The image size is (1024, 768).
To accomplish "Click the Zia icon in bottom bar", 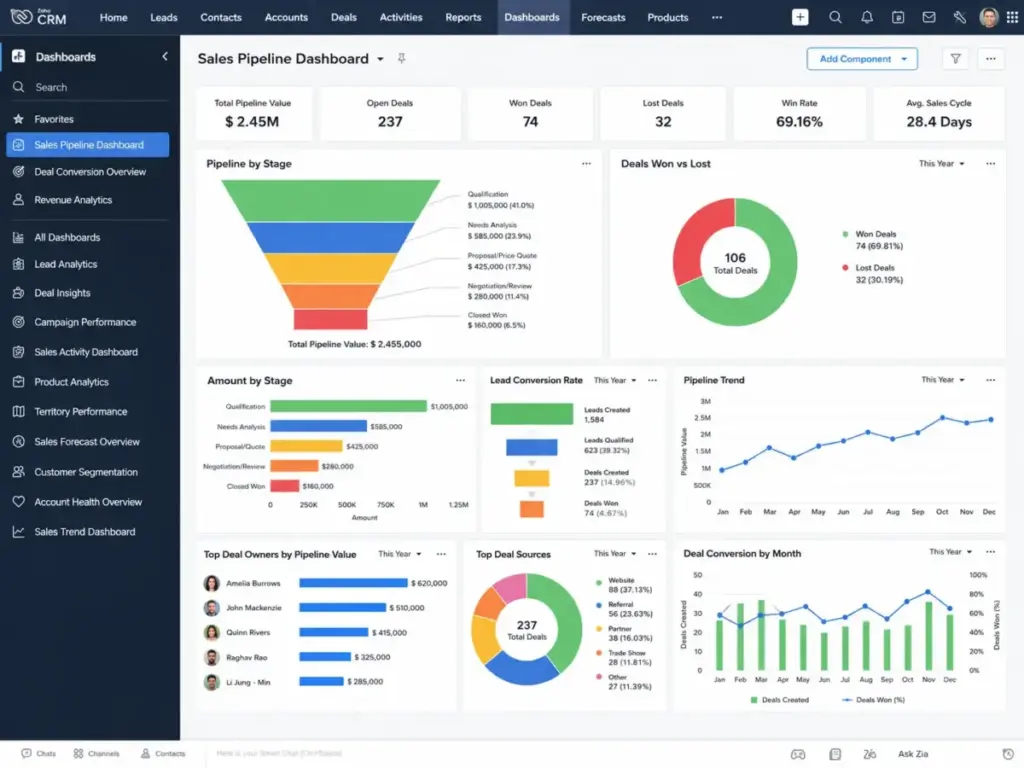I will pos(869,754).
